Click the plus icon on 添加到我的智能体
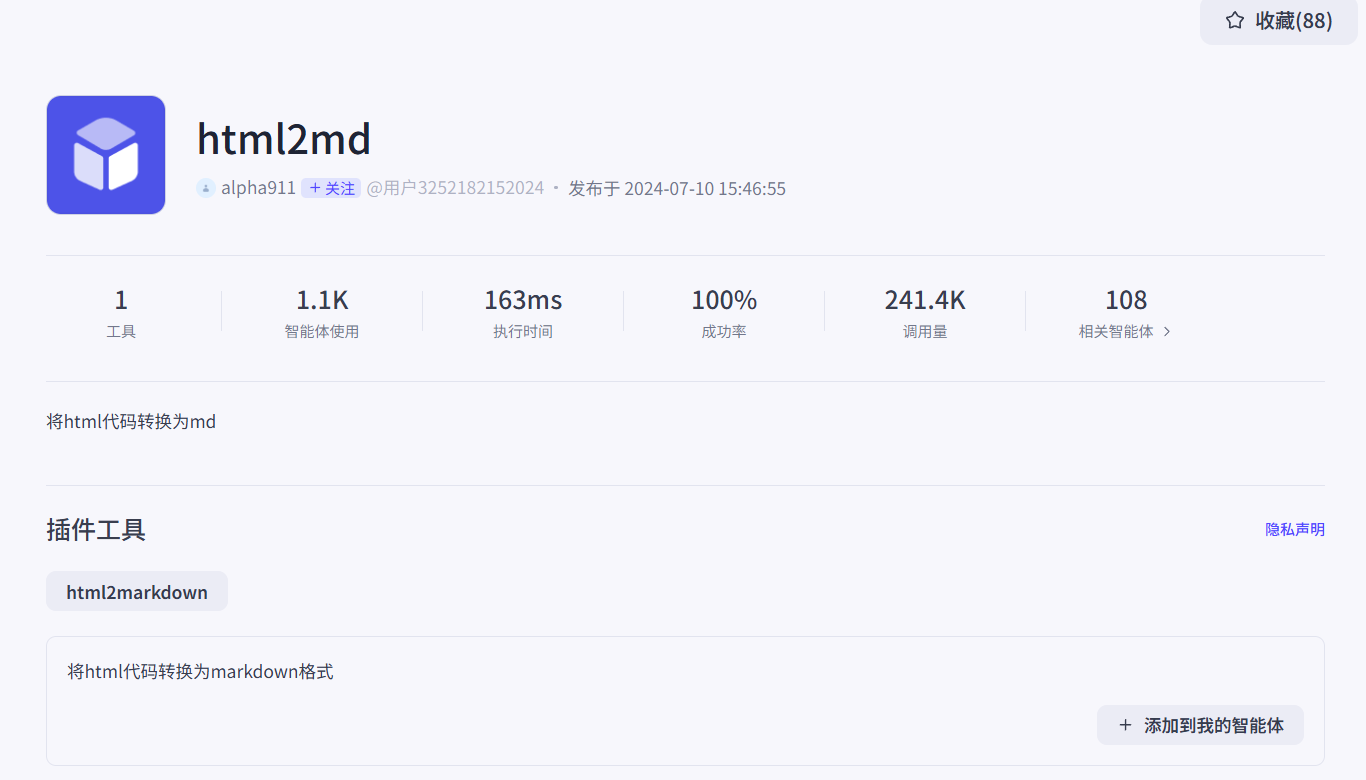The width and height of the screenshot is (1366, 780). [x=1125, y=725]
